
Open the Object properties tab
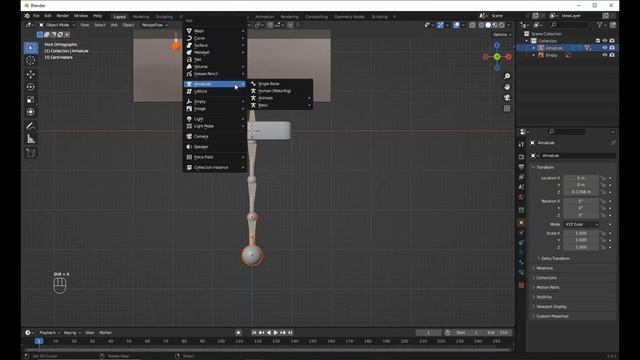tap(521, 222)
